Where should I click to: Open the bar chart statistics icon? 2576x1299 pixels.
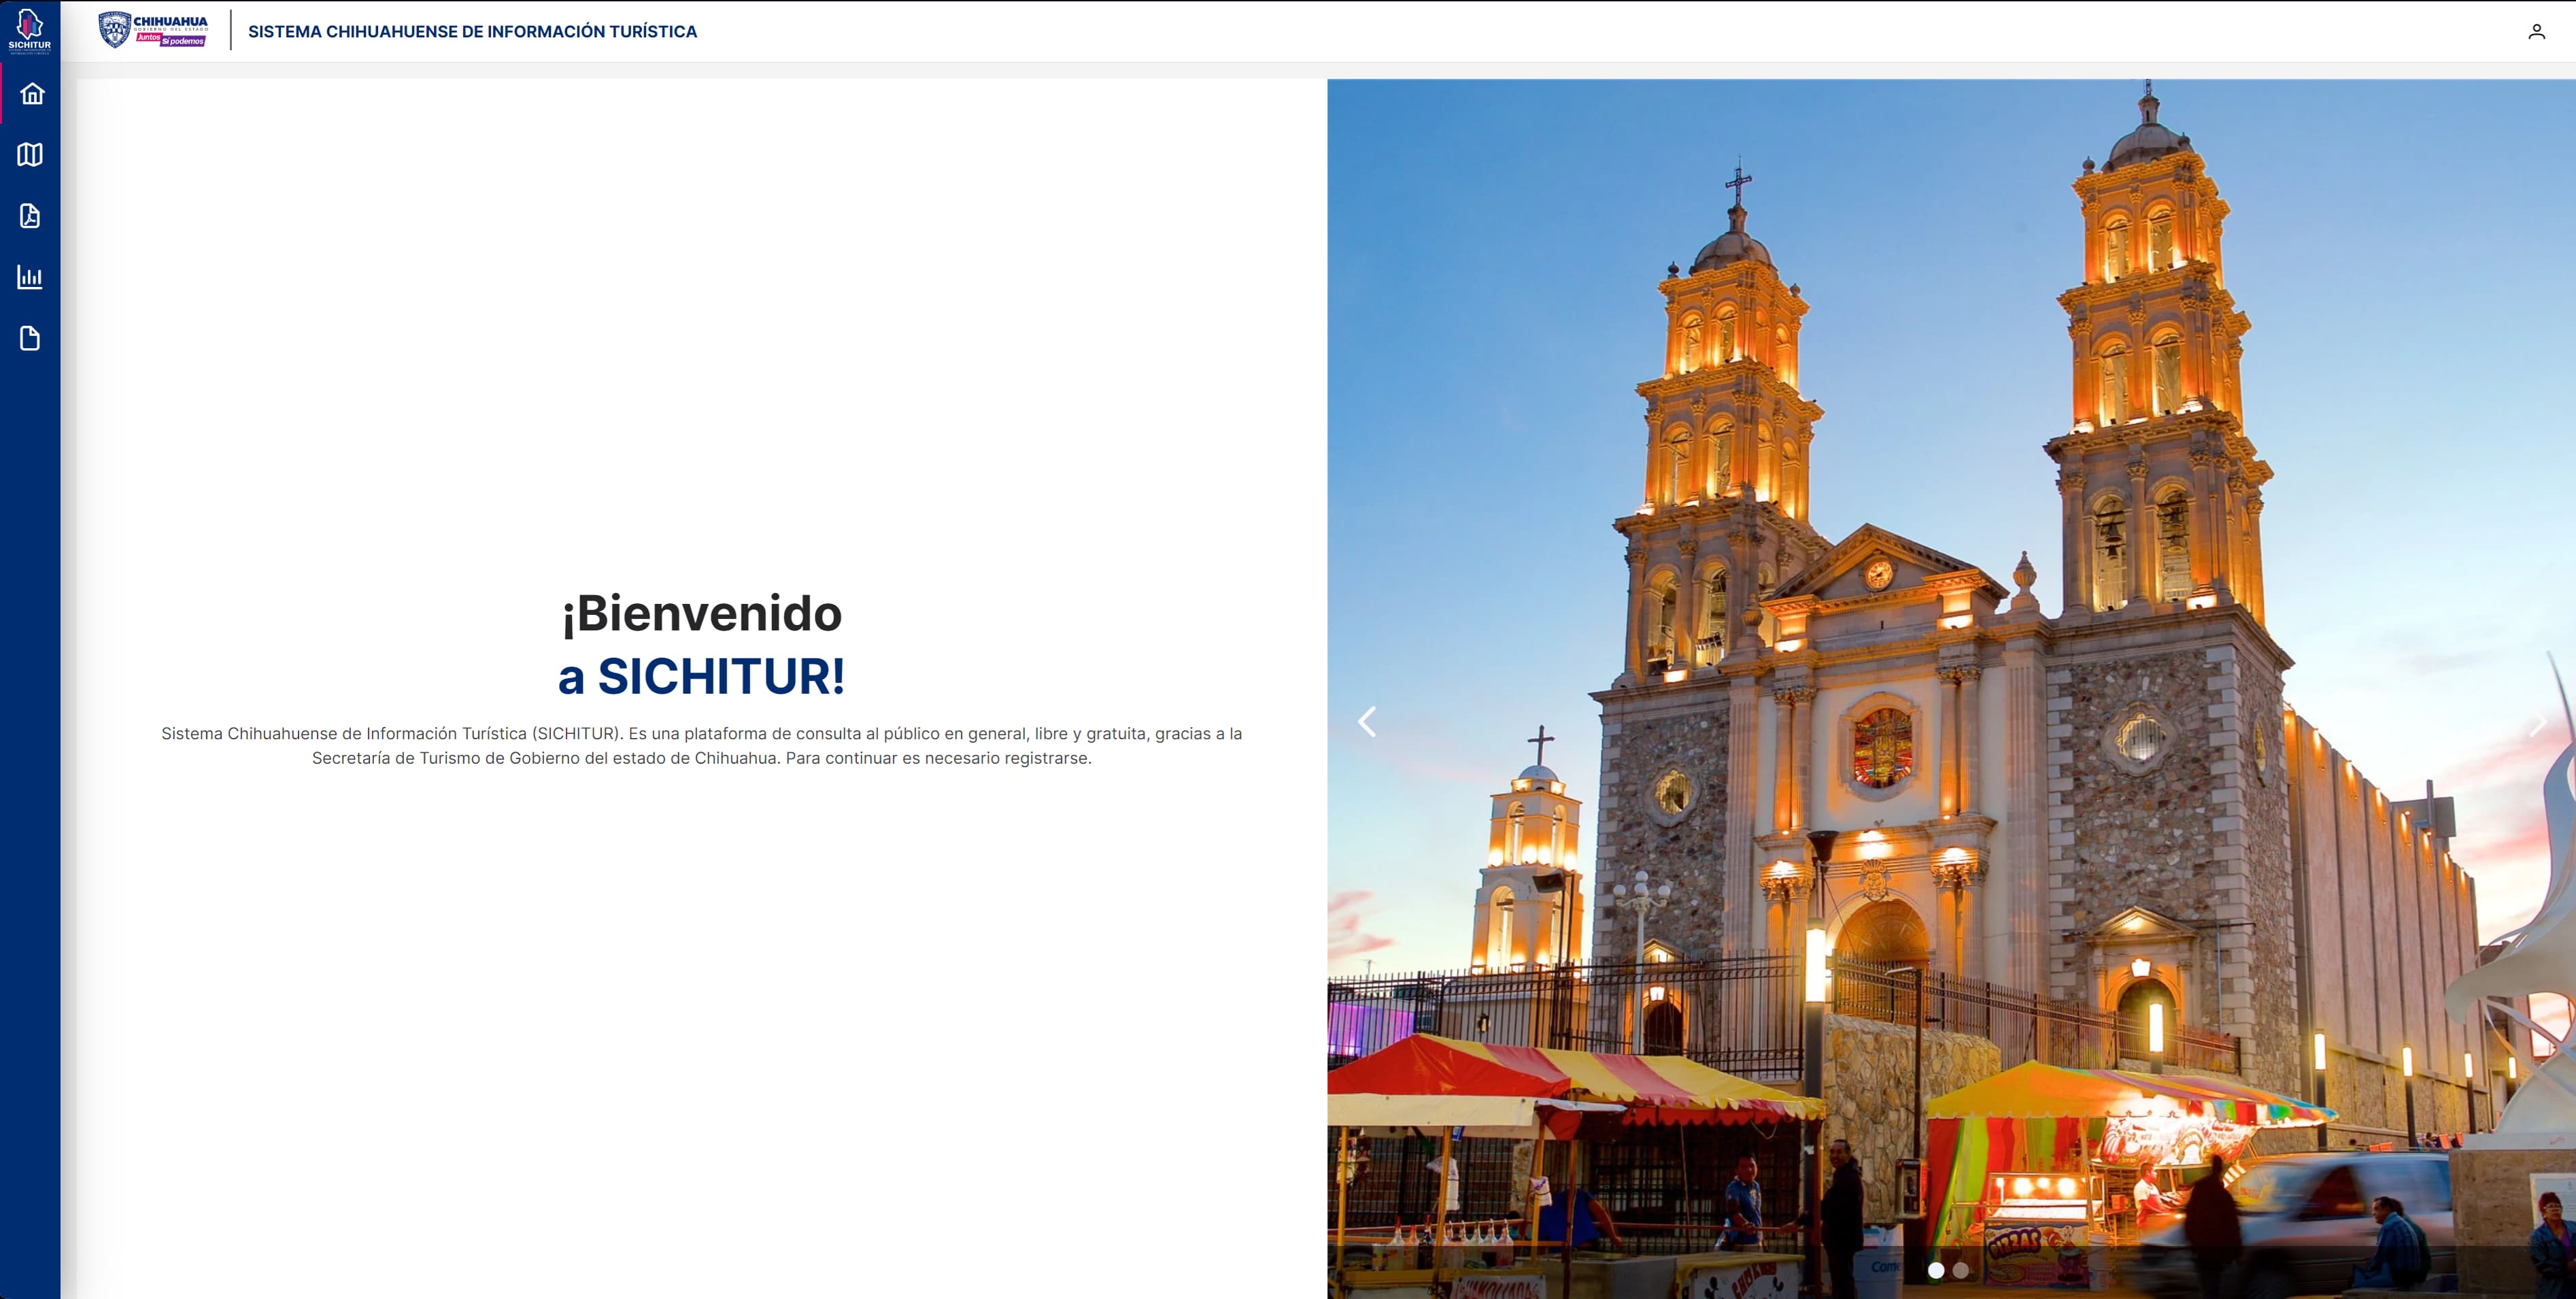30,277
